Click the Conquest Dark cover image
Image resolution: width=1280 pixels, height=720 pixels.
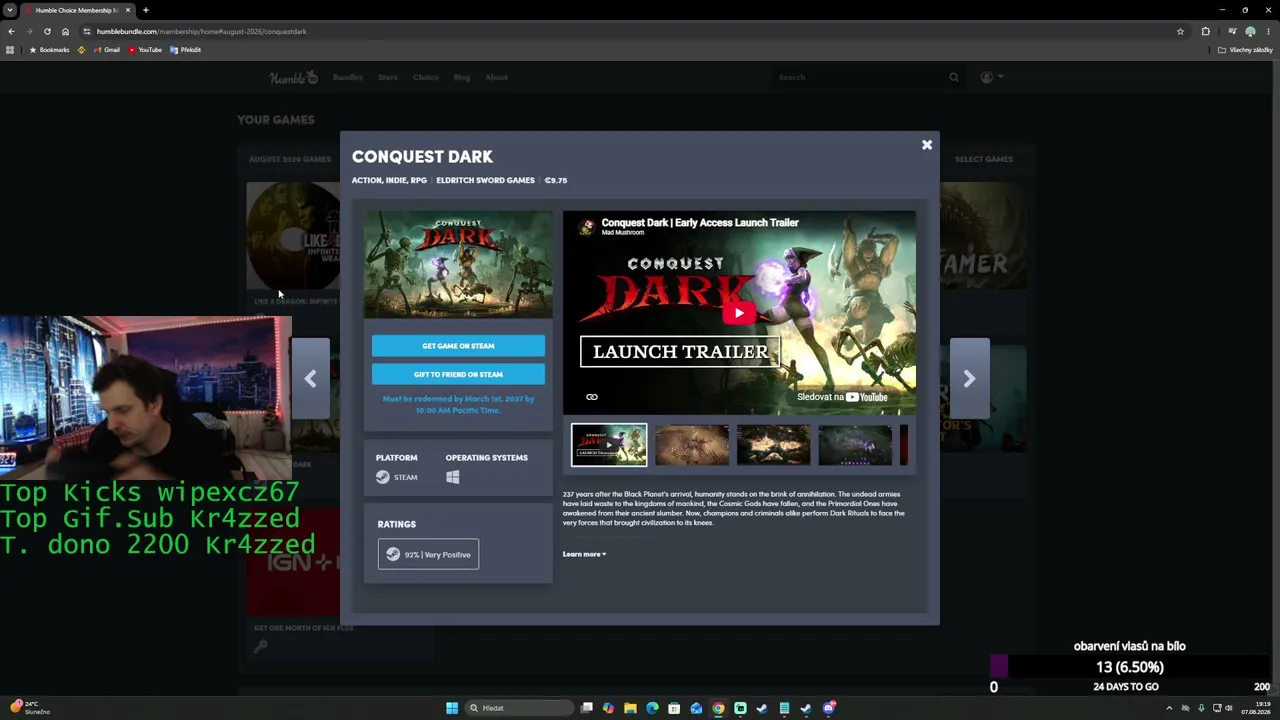(x=458, y=264)
